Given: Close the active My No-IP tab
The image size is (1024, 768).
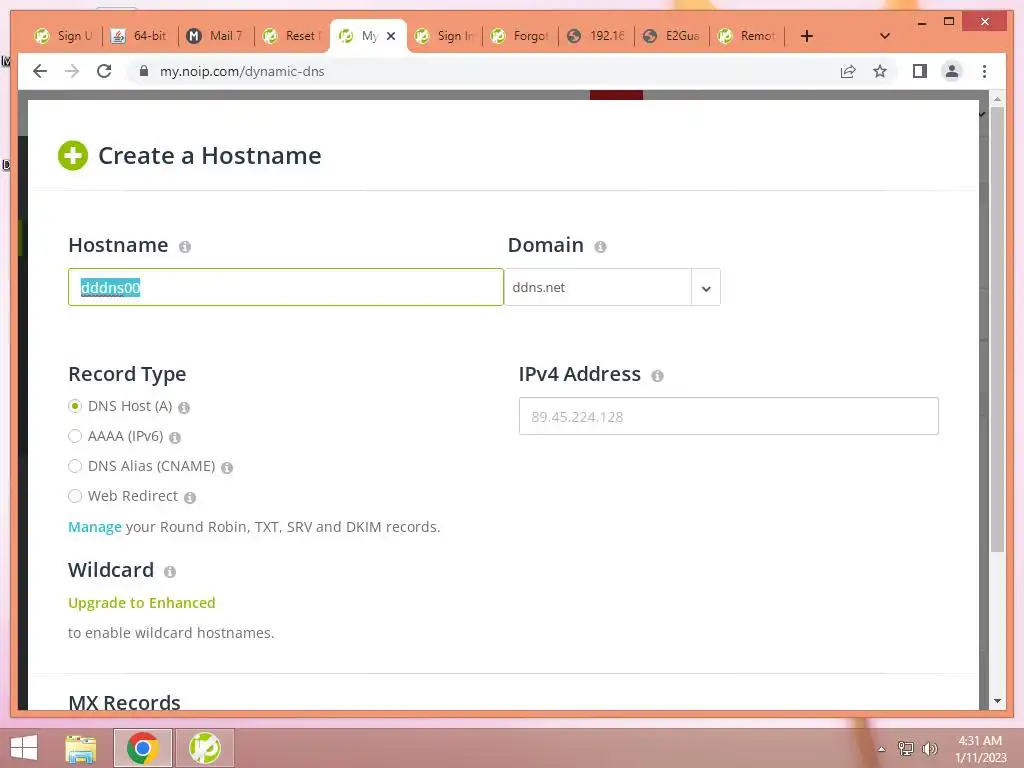Looking at the screenshot, I should click(391, 36).
